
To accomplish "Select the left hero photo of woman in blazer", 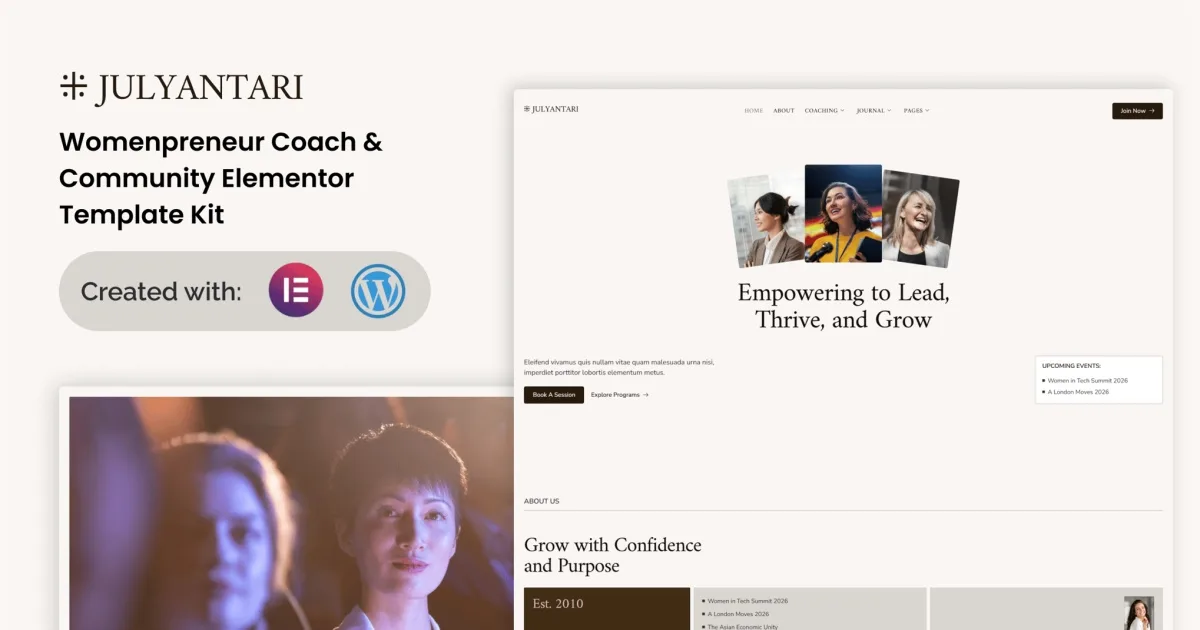I will point(766,220).
